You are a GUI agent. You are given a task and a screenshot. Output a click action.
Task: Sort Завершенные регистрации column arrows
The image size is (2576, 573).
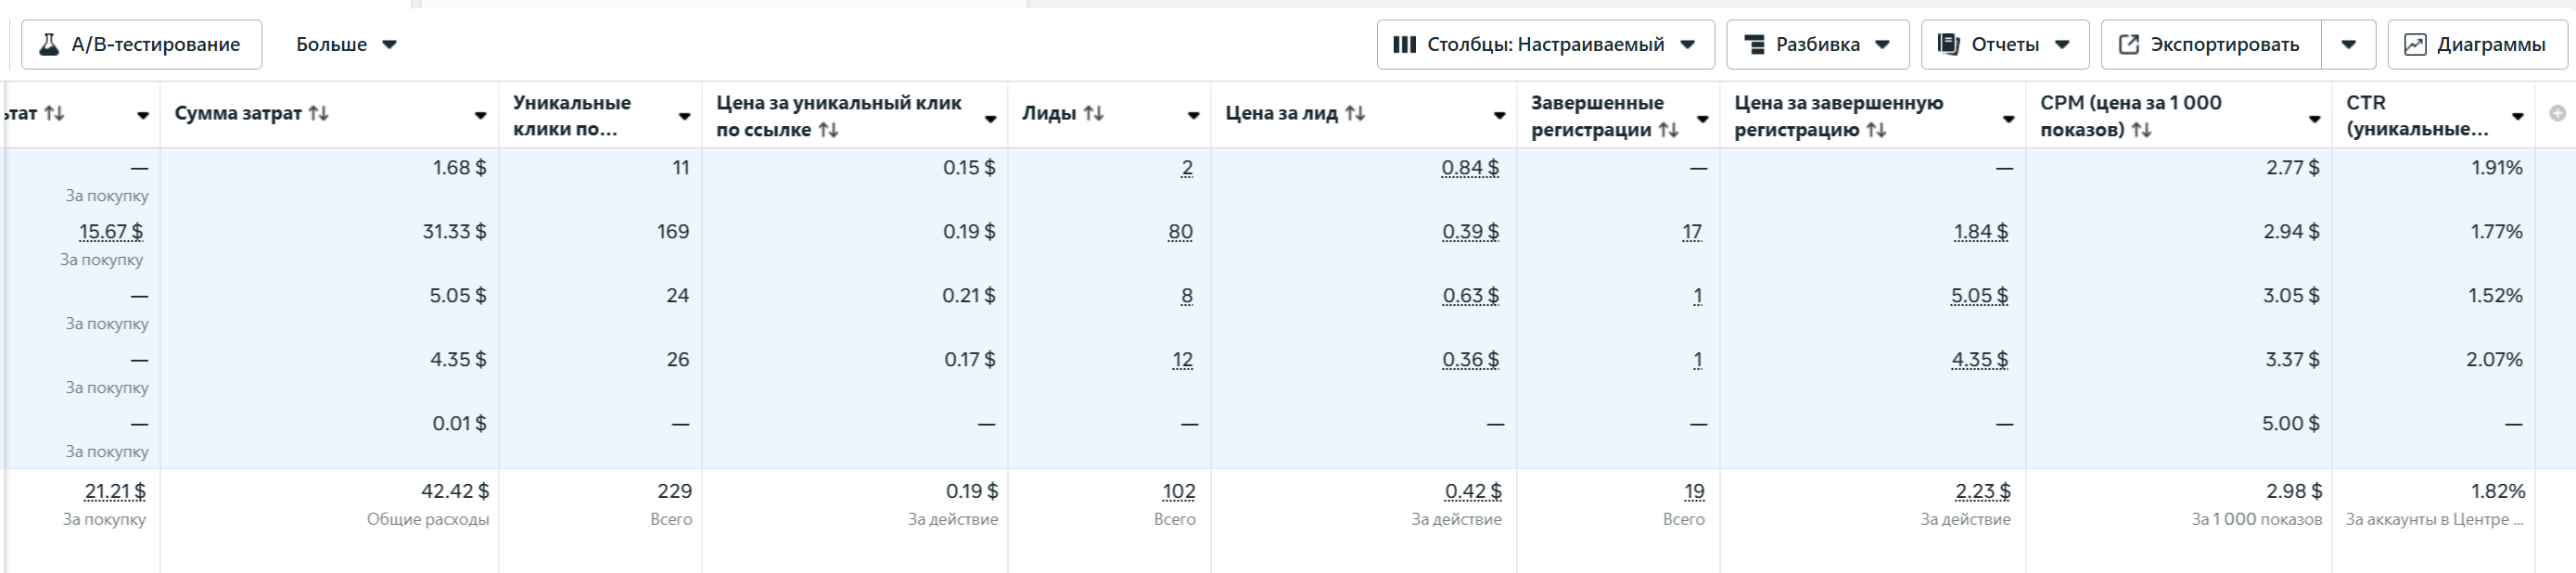[x=1667, y=129]
